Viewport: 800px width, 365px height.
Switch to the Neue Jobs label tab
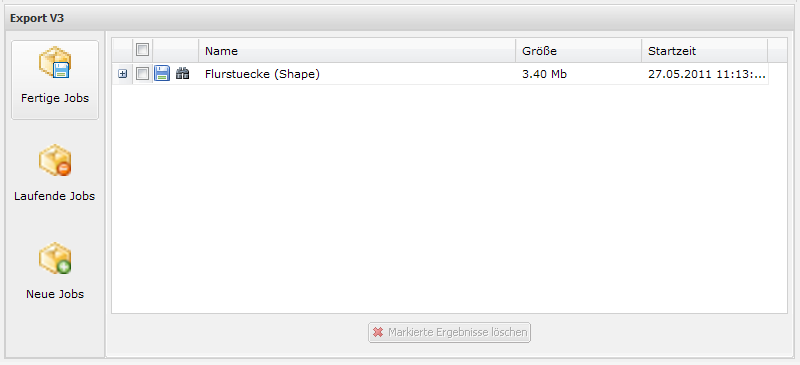[55, 294]
